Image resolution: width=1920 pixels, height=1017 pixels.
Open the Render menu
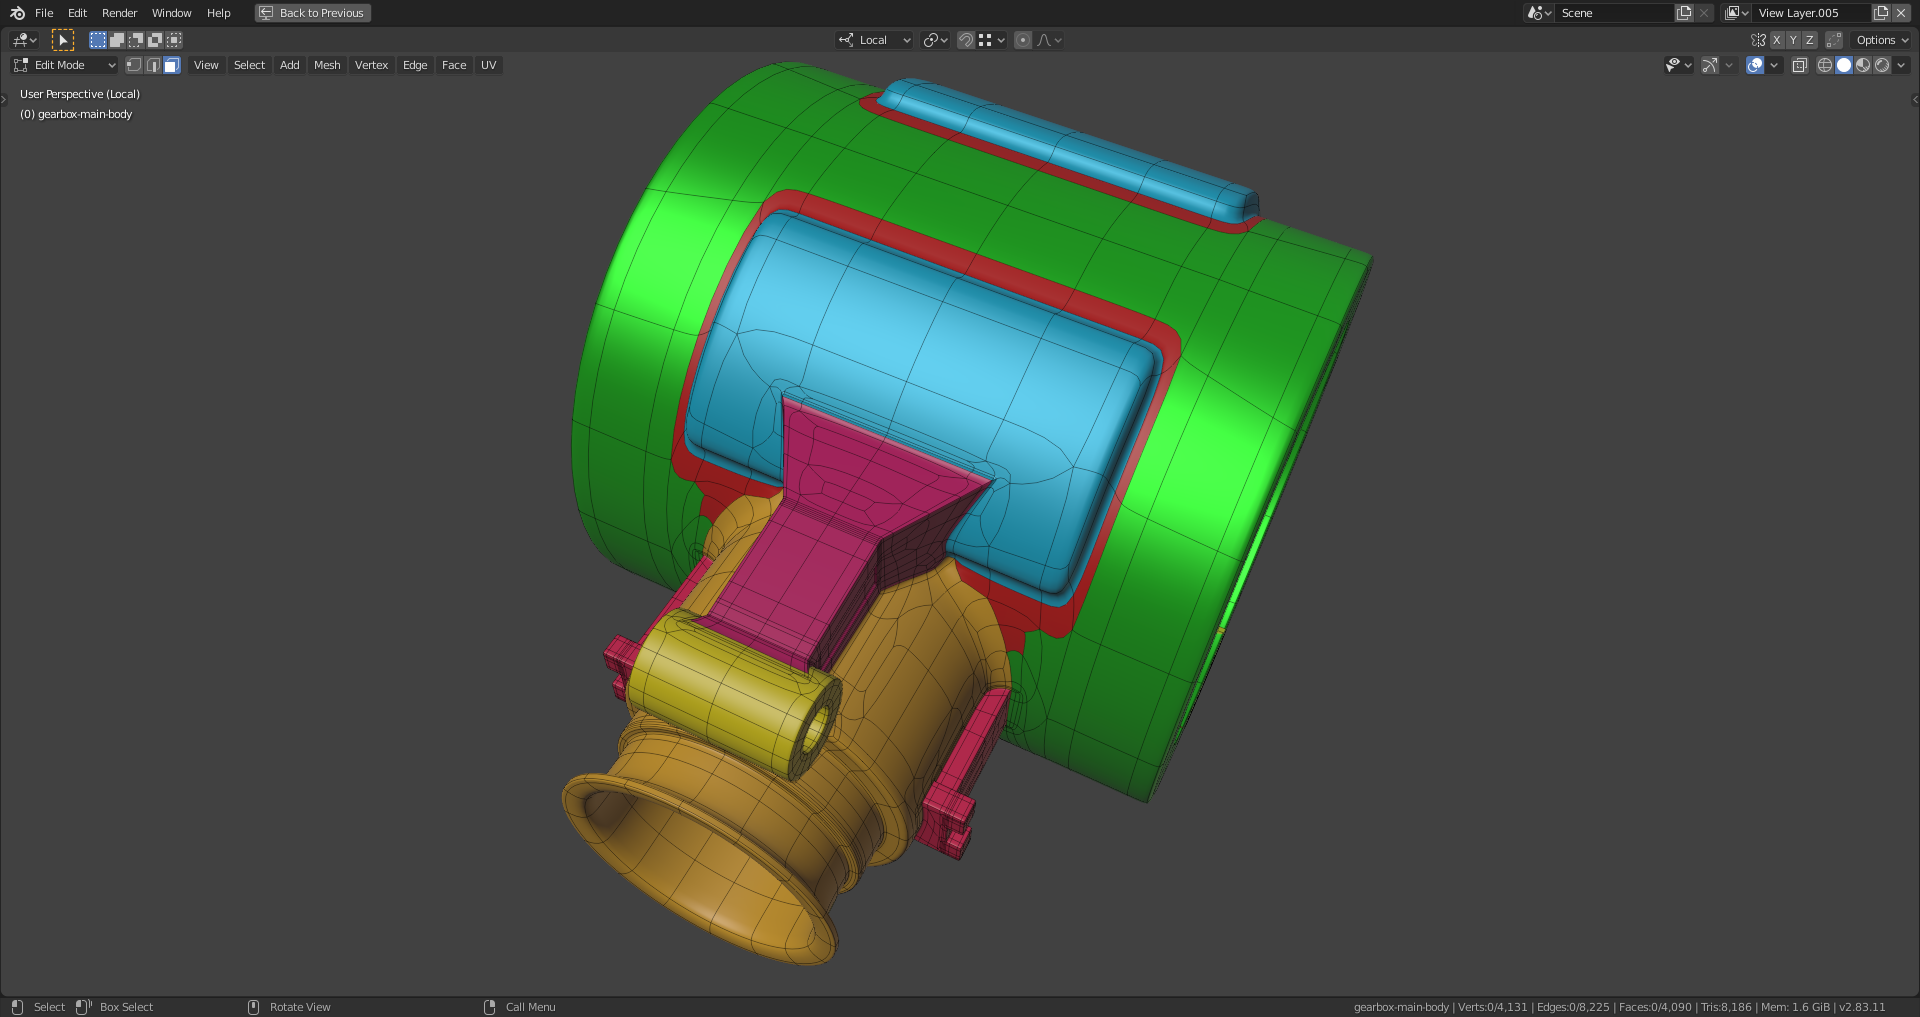(x=119, y=13)
